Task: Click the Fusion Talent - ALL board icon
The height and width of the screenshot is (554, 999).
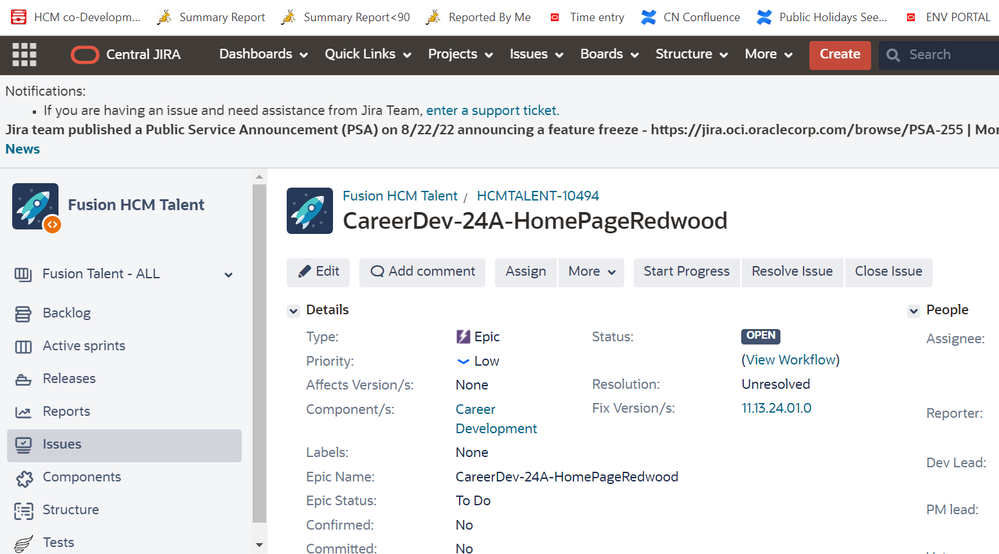Action: click(x=23, y=274)
